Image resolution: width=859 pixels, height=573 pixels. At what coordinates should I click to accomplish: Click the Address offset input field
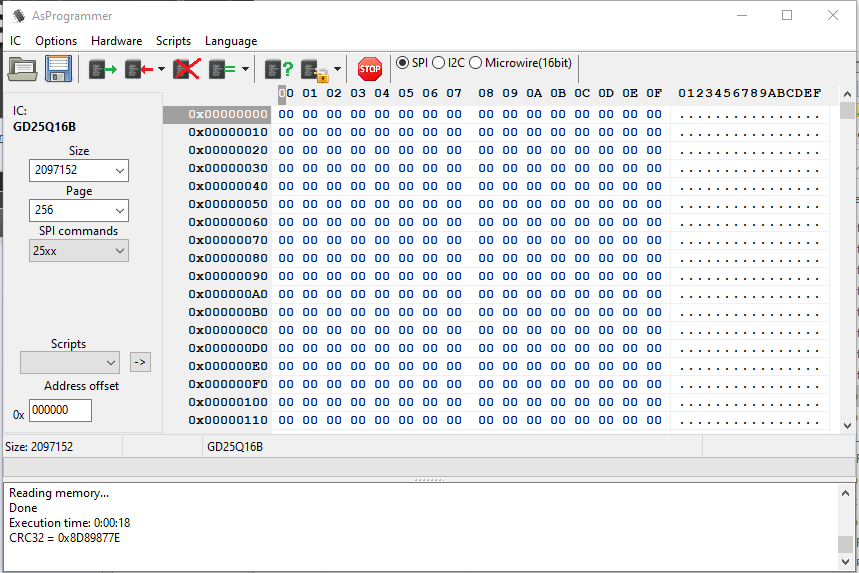pos(60,410)
